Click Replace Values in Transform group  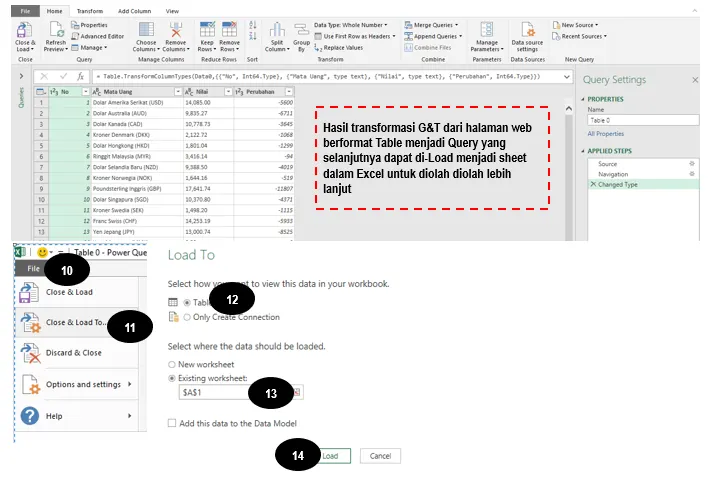coord(339,48)
